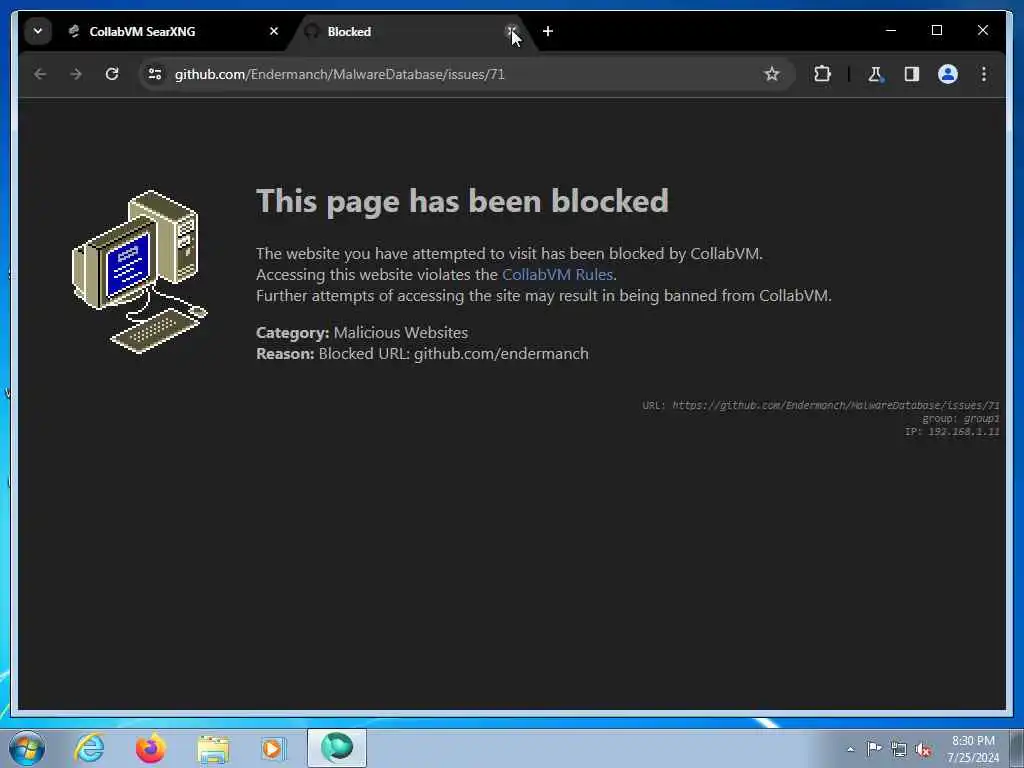Open a new browser tab
The width and height of the screenshot is (1024, 768).
click(547, 31)
